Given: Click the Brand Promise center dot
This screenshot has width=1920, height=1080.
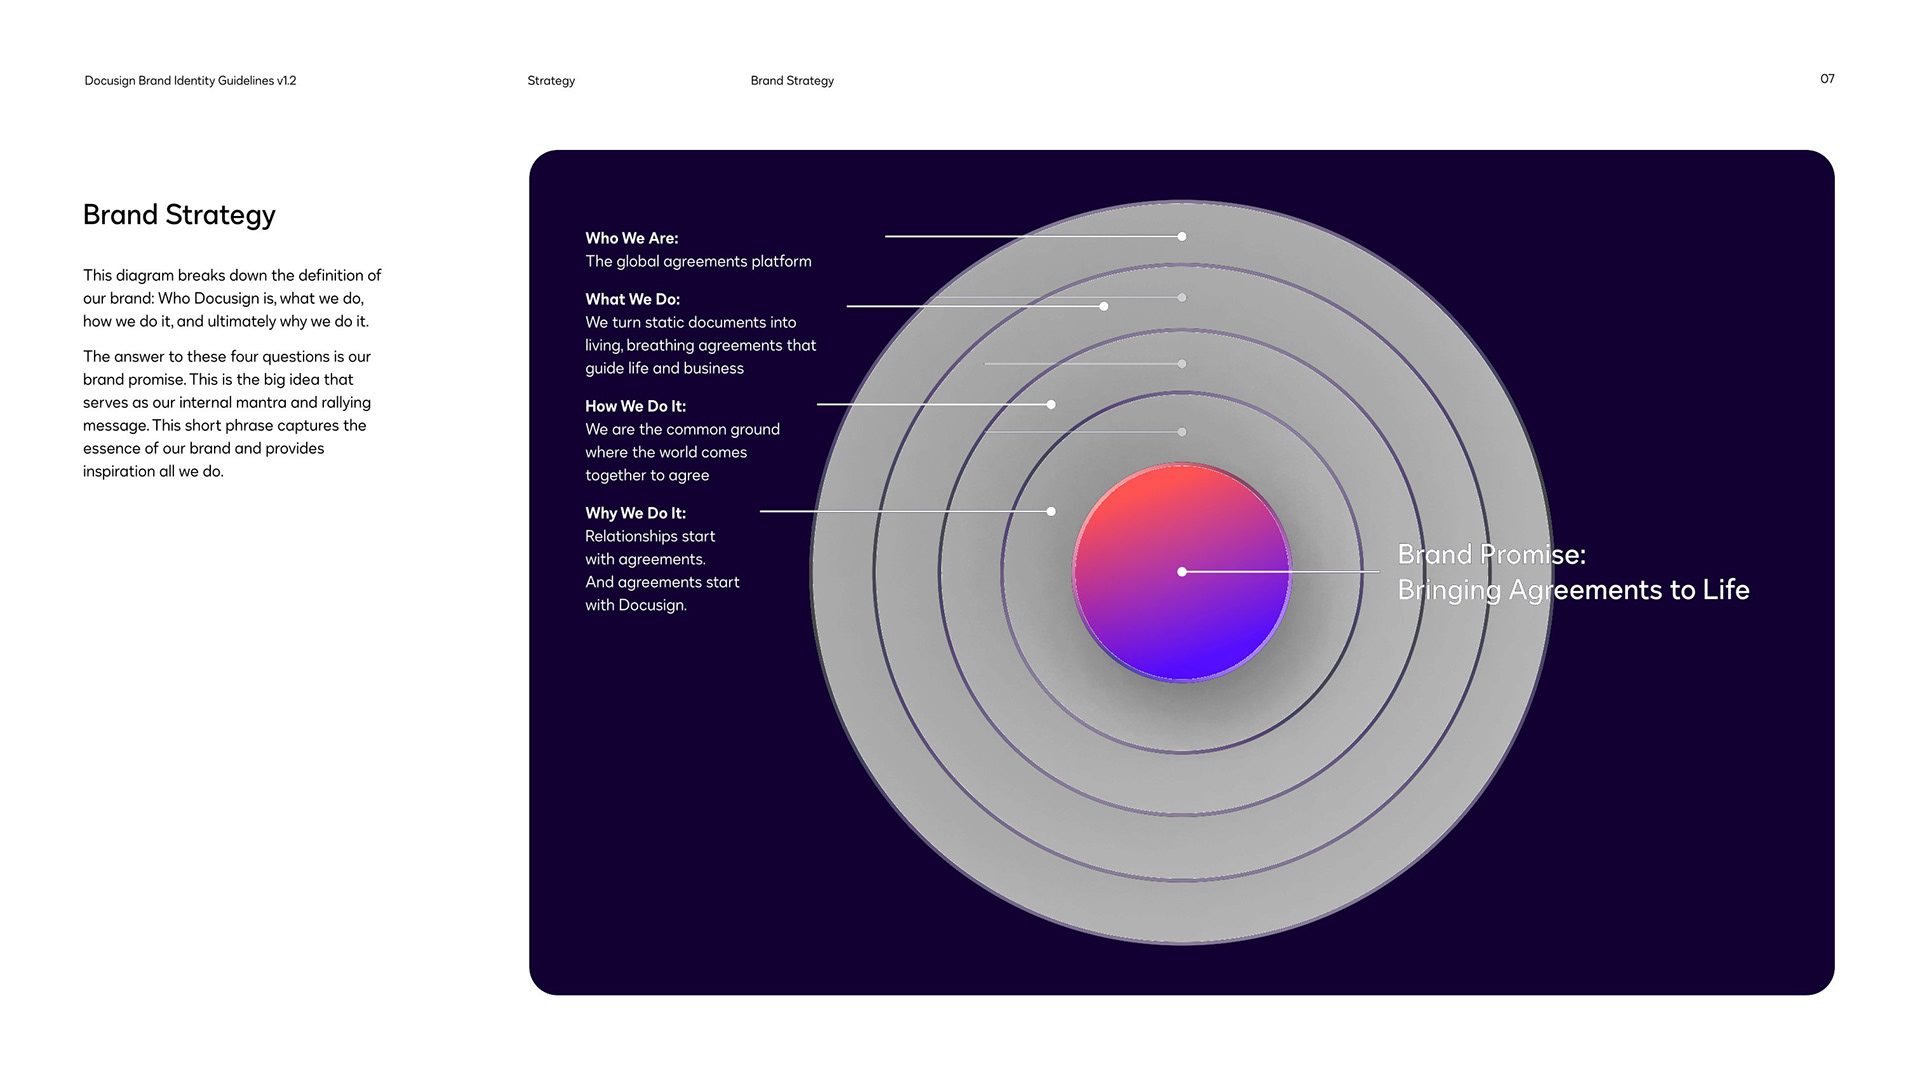Looking at the screenshot, I should click(1182, 572).
